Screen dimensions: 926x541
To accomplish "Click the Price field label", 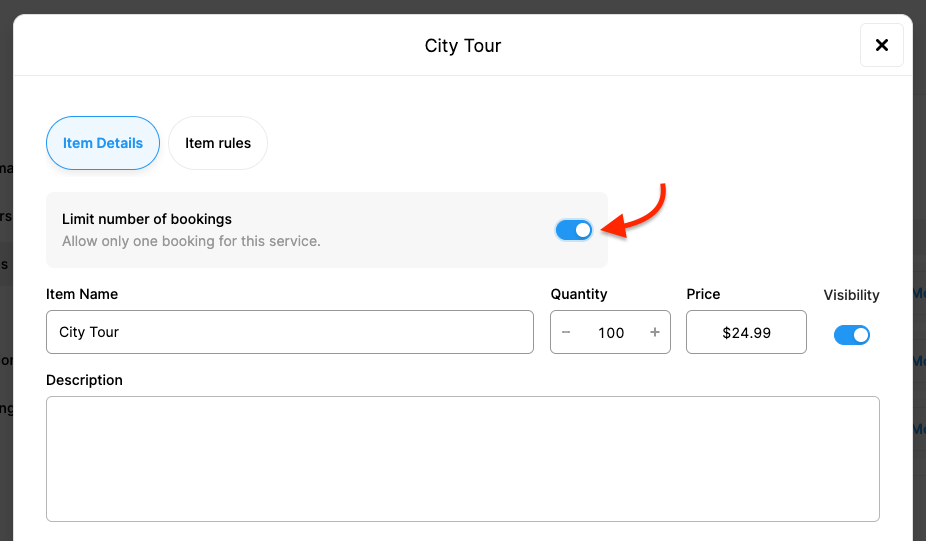I will tap(703, 294).
